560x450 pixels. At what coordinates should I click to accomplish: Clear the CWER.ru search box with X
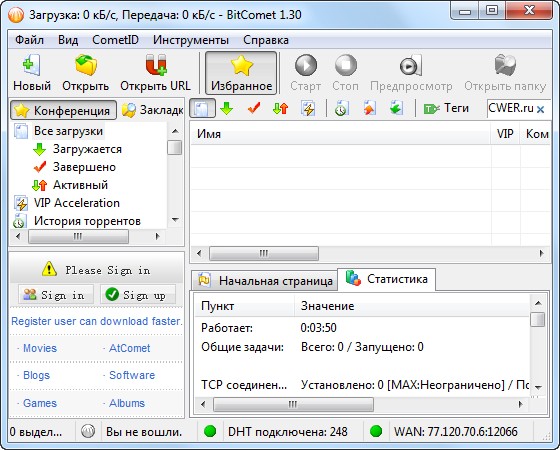pos(541,109)
